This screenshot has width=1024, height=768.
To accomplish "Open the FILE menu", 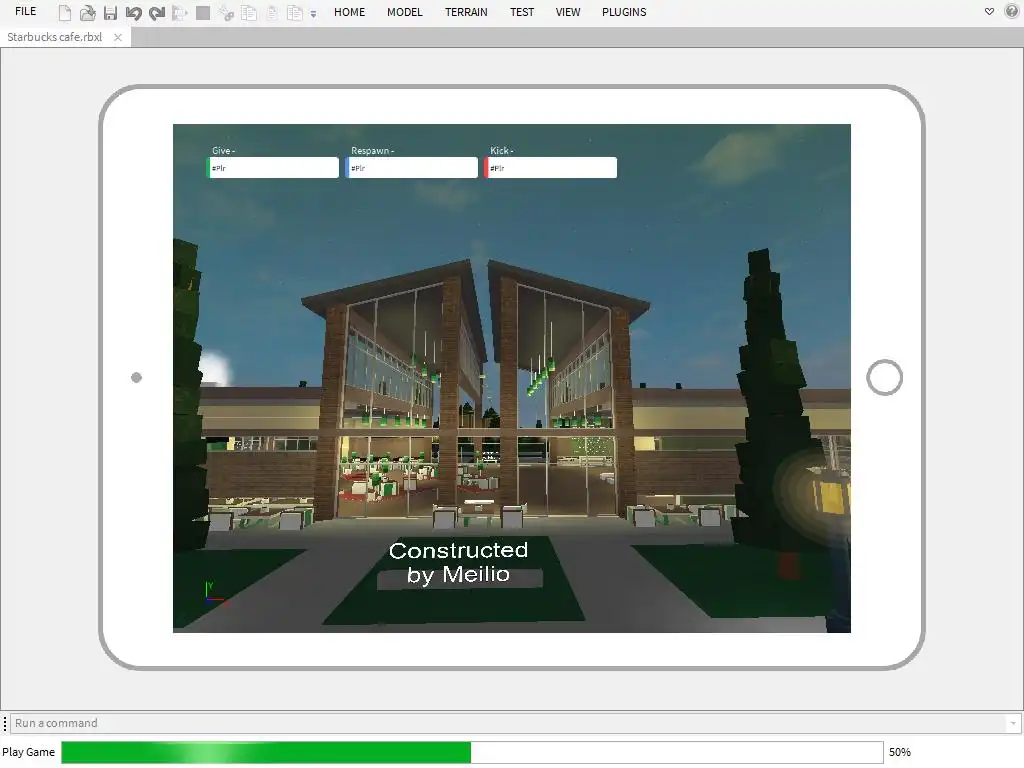I will pyautogui.click(x=25, y=11).
